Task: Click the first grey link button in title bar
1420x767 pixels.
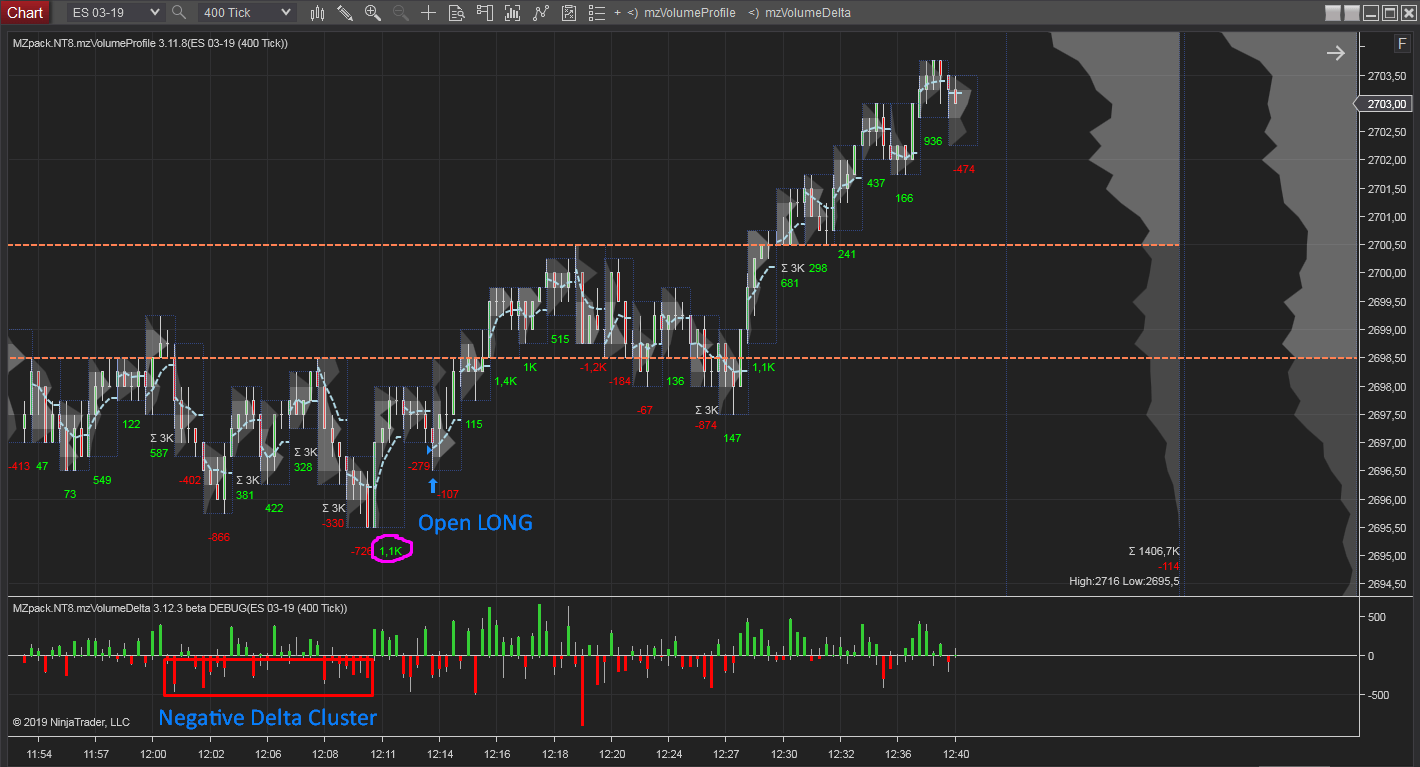Action: (x=1332, y=13)
